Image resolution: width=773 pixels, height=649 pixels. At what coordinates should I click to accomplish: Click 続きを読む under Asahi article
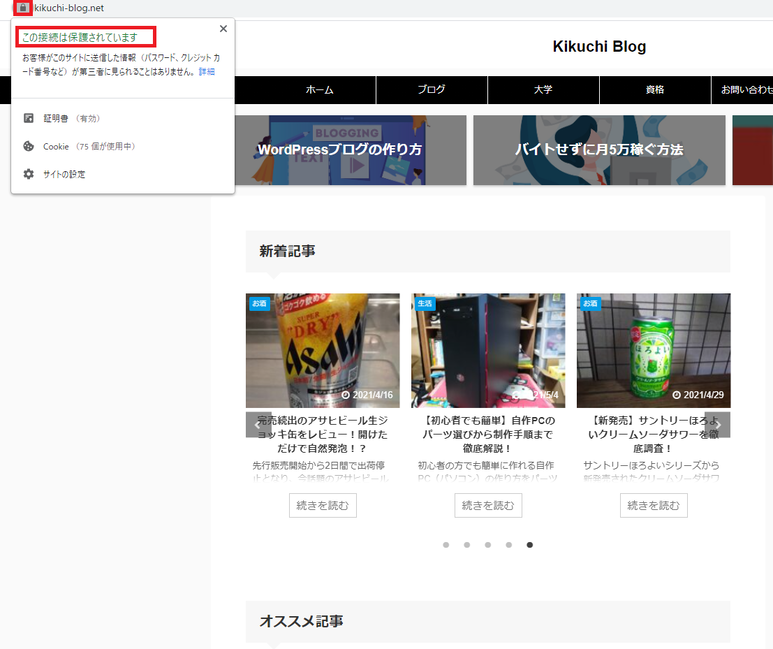coord(323,505)
